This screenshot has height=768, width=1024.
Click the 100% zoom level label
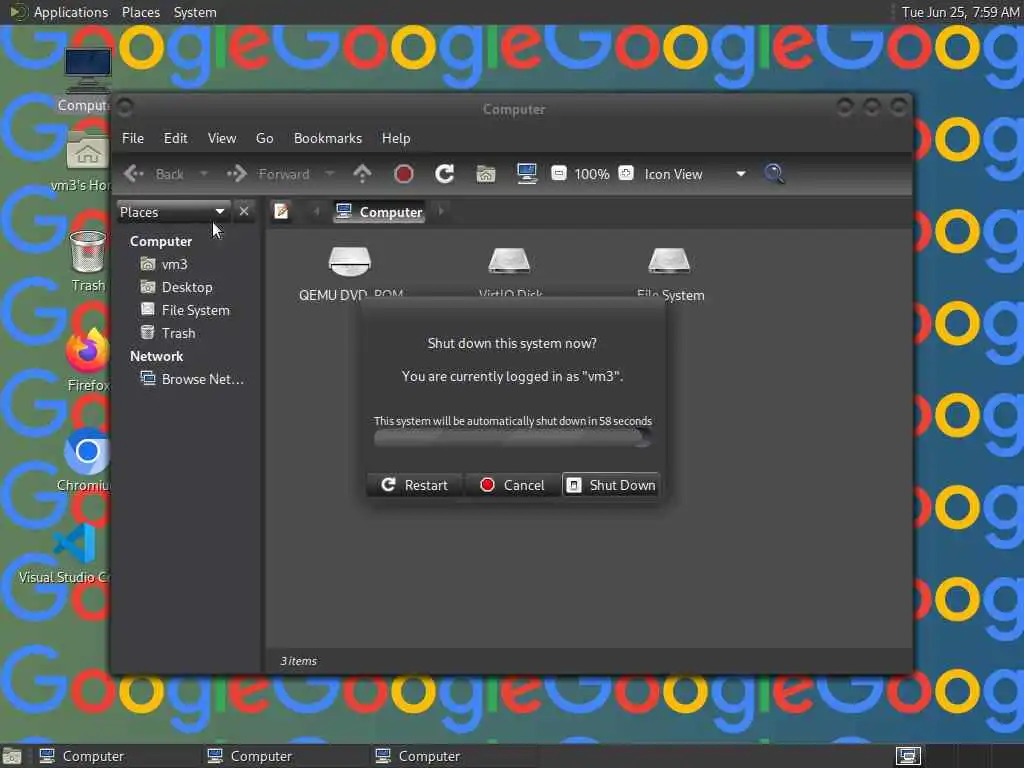592,174
